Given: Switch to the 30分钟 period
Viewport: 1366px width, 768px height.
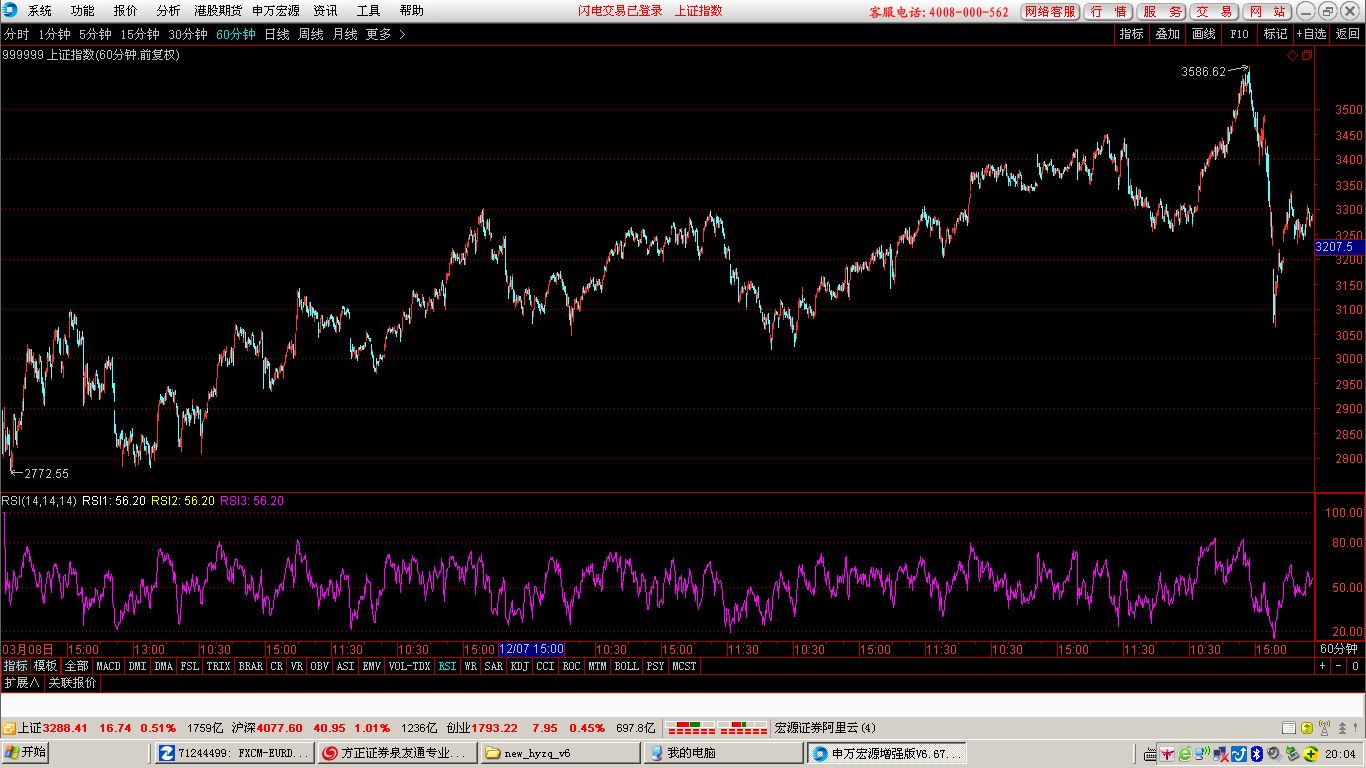Looking at the screenshot, I should point(188,34).
